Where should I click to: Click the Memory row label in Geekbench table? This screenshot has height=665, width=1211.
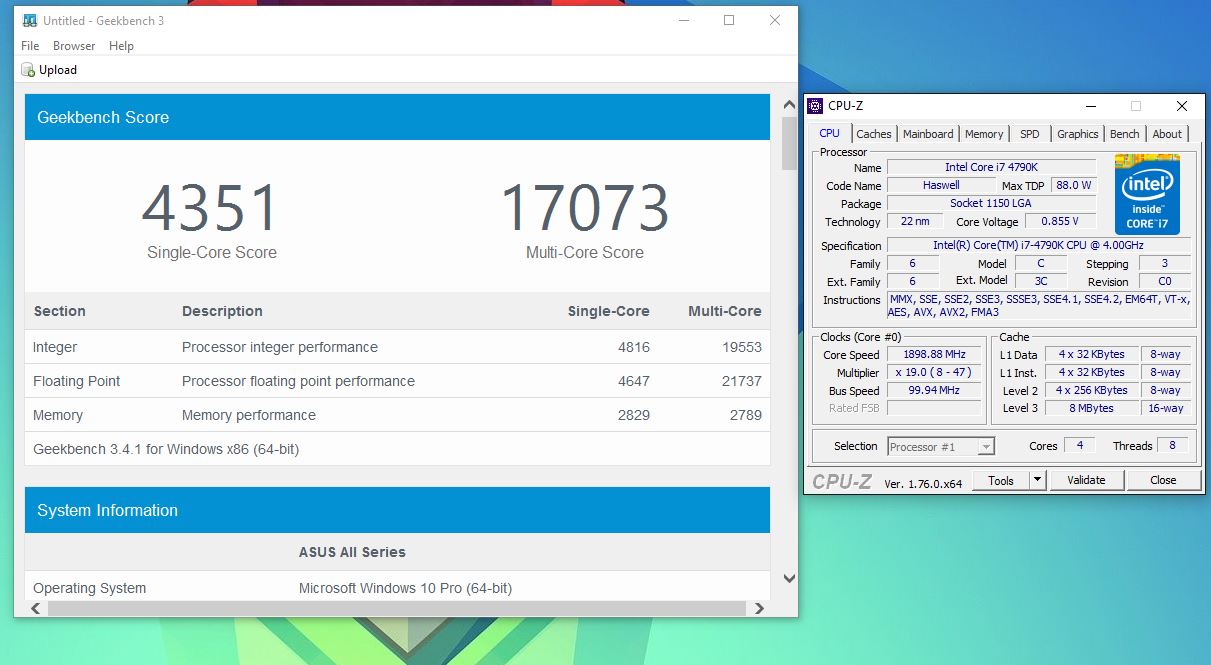[x=58, y=415]
